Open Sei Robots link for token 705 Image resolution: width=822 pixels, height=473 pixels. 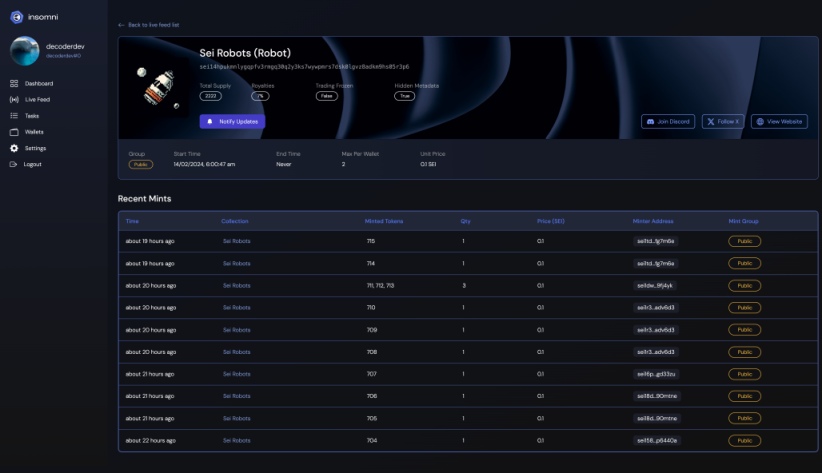(236, 418)
